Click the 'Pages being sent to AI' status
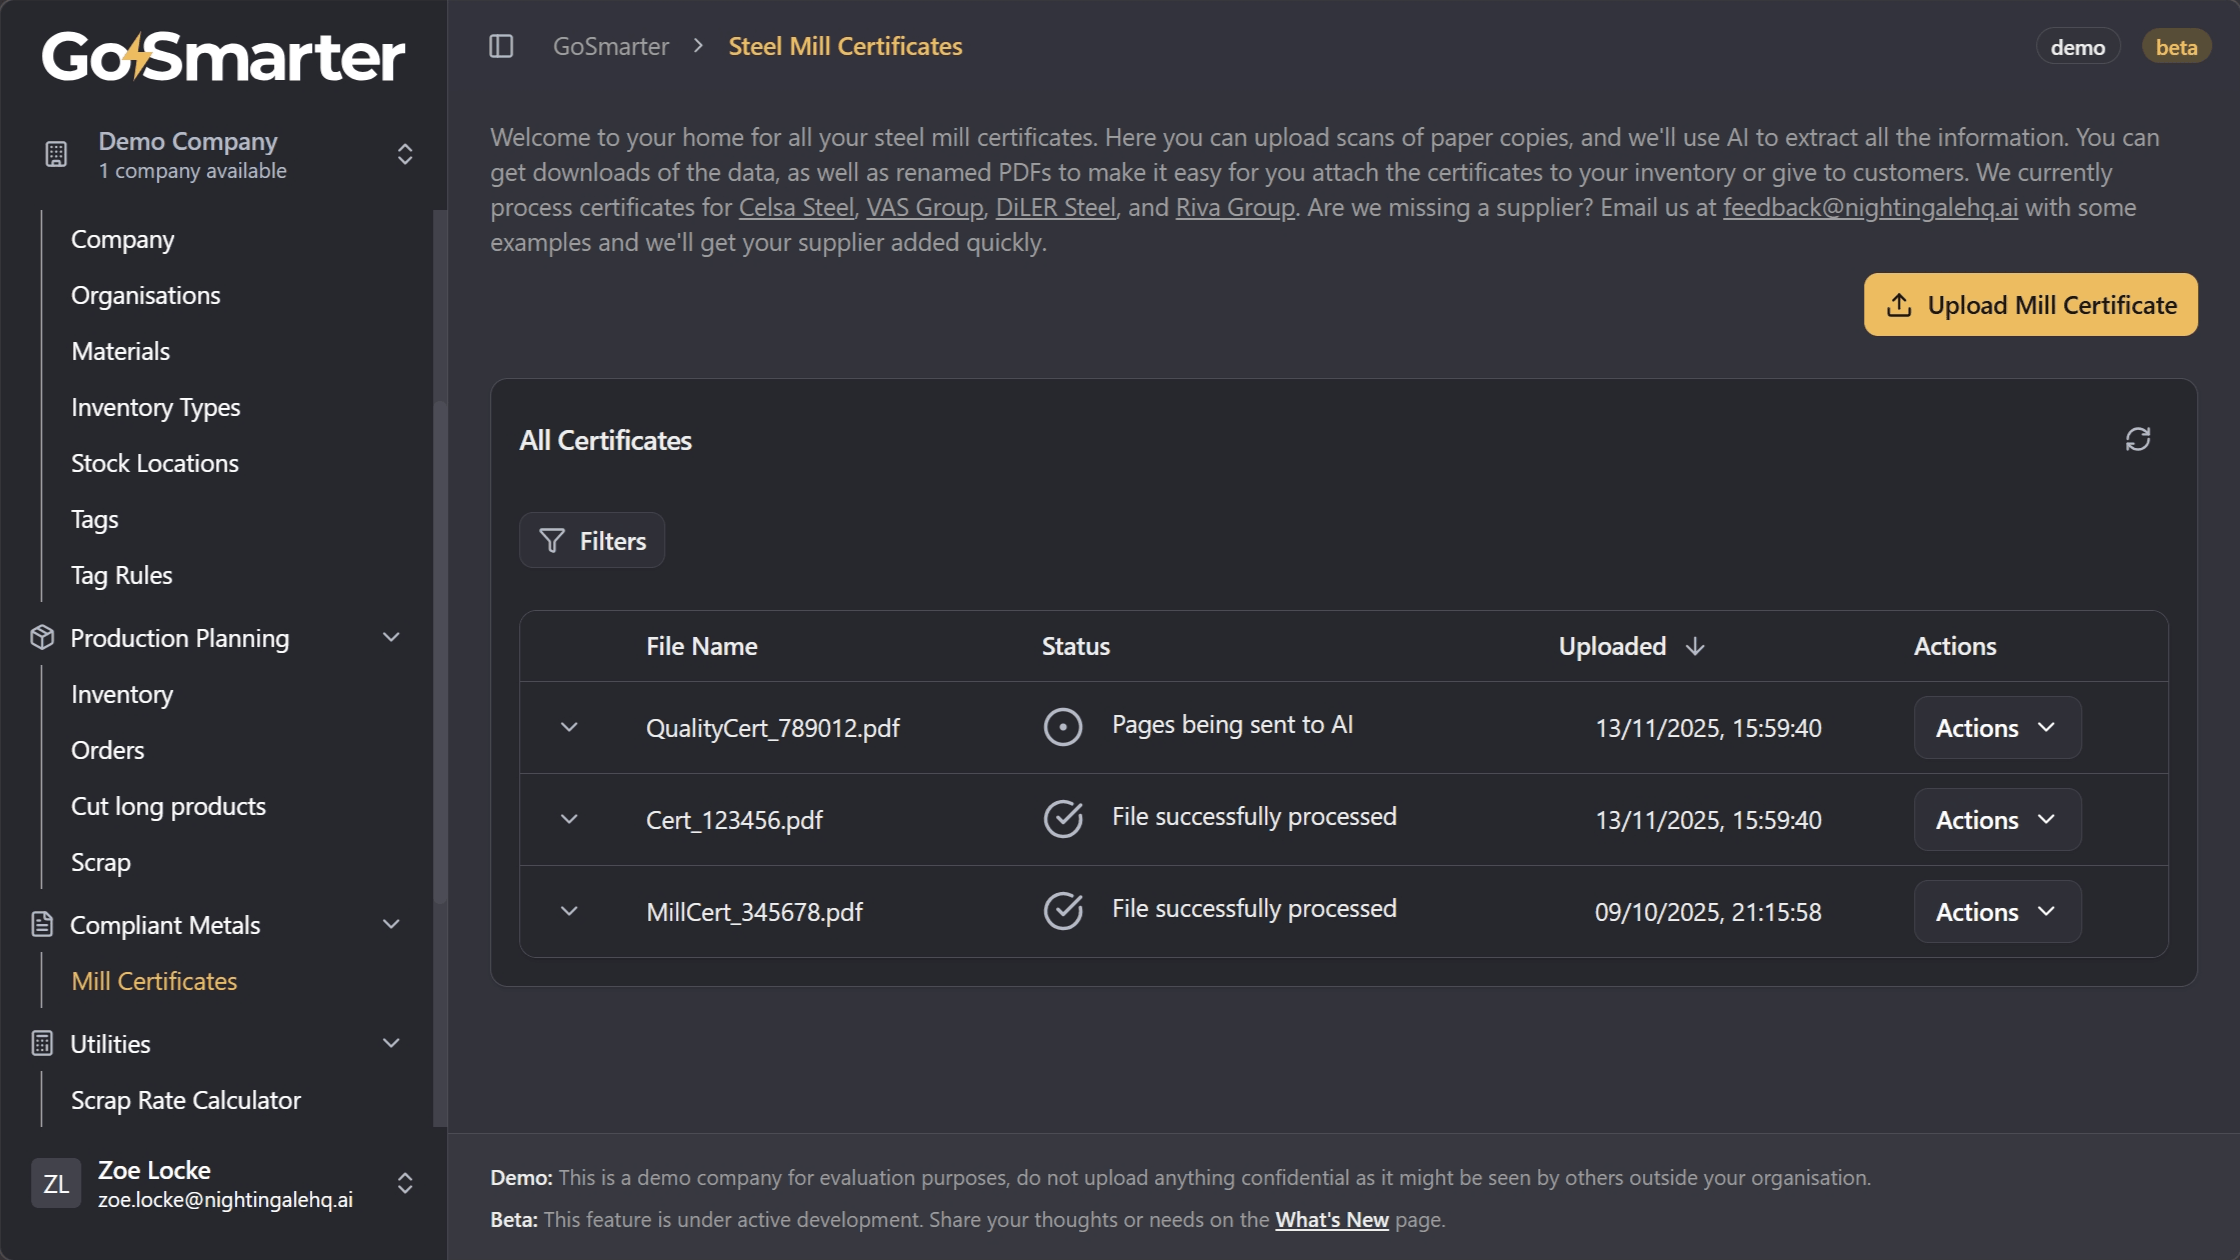This screenshot has width=2240, height=1260. coord(1233,724)
